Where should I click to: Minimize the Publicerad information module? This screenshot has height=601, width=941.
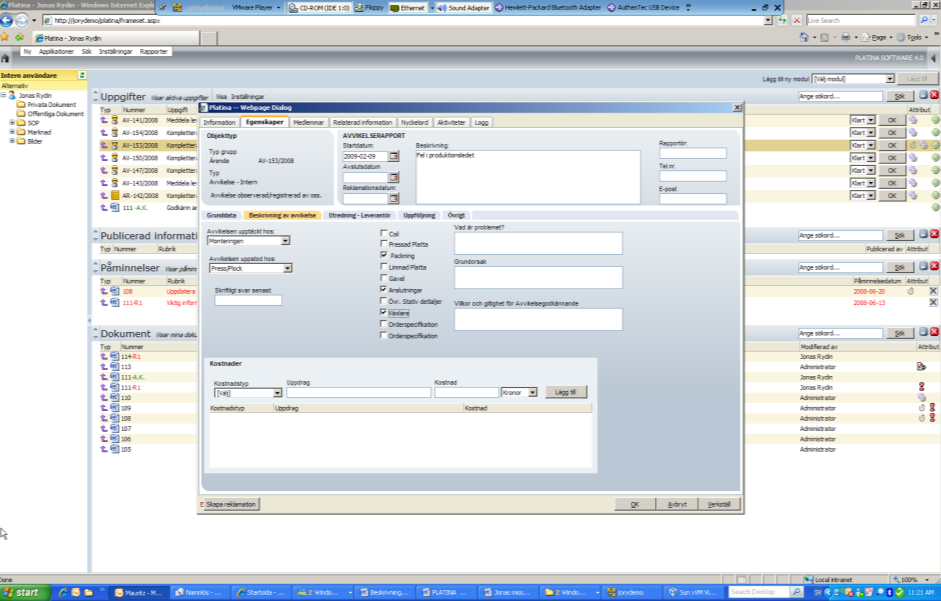click(924, 234)
